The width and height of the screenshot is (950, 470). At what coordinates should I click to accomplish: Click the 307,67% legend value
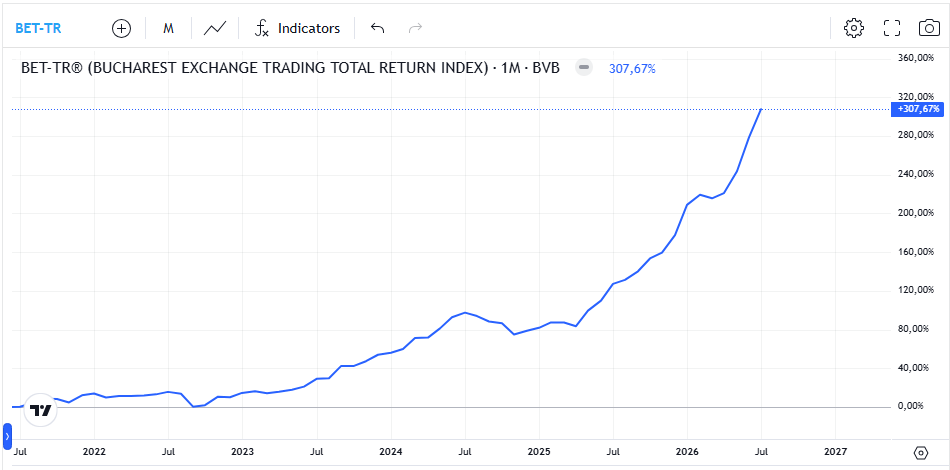[632, 69]
